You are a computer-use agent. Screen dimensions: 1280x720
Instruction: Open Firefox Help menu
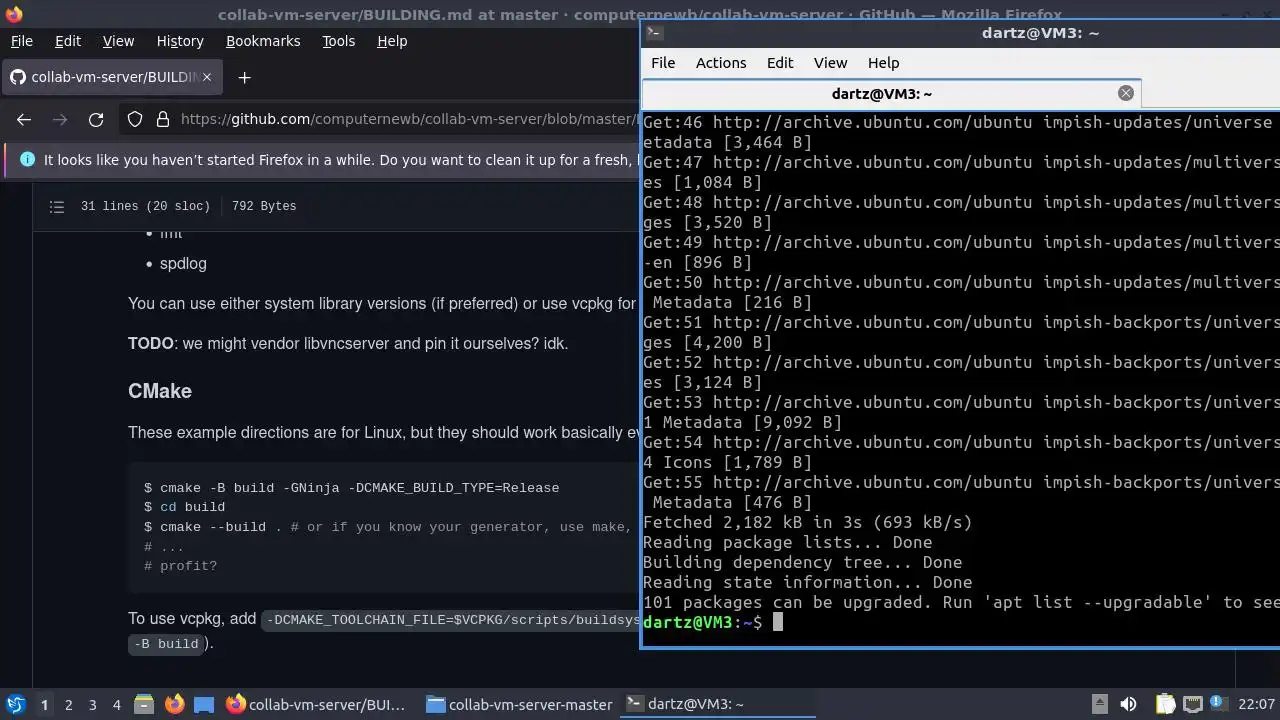392,41
